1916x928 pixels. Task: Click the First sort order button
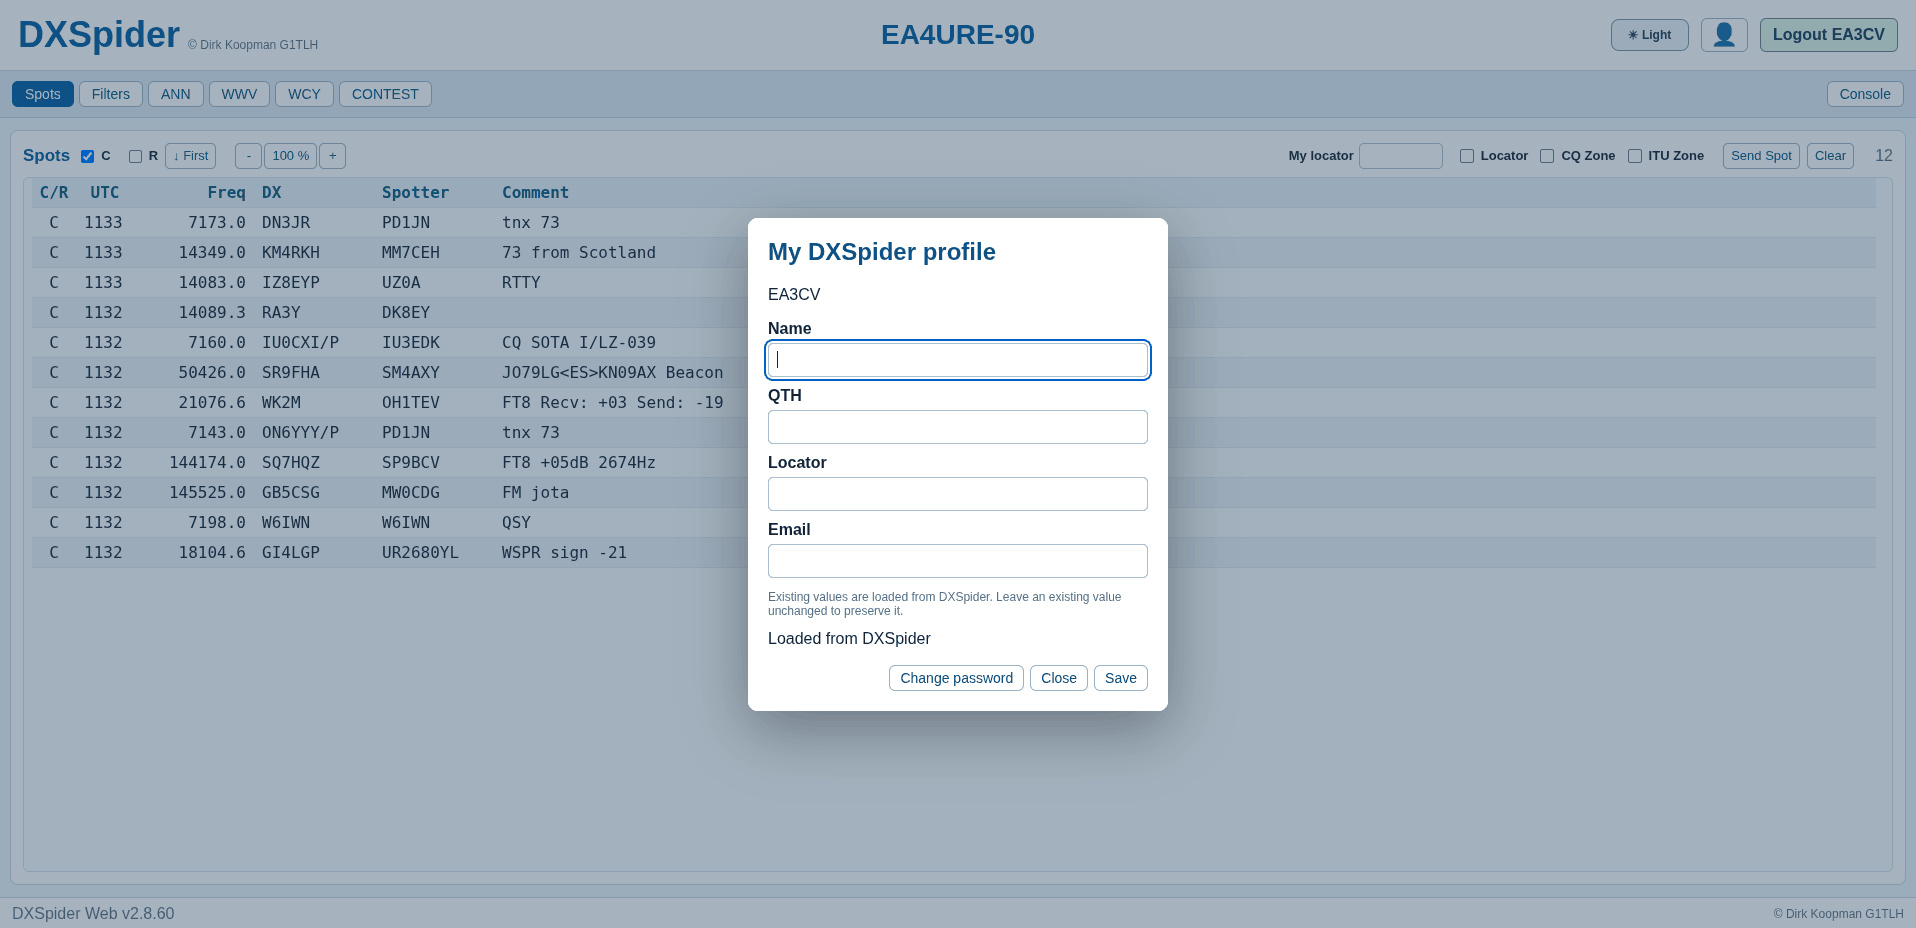[x=190, y=156]
